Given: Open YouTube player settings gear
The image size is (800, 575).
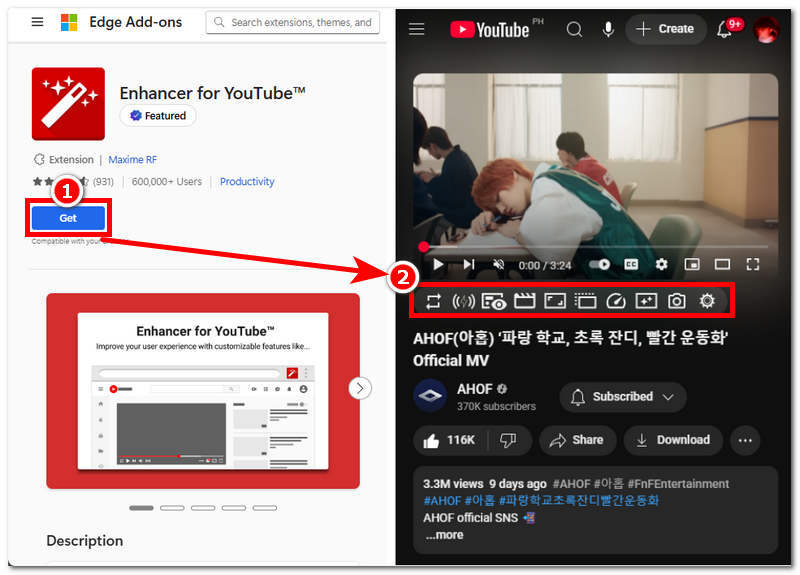Looking at the screenshot, I should point(661,264).
